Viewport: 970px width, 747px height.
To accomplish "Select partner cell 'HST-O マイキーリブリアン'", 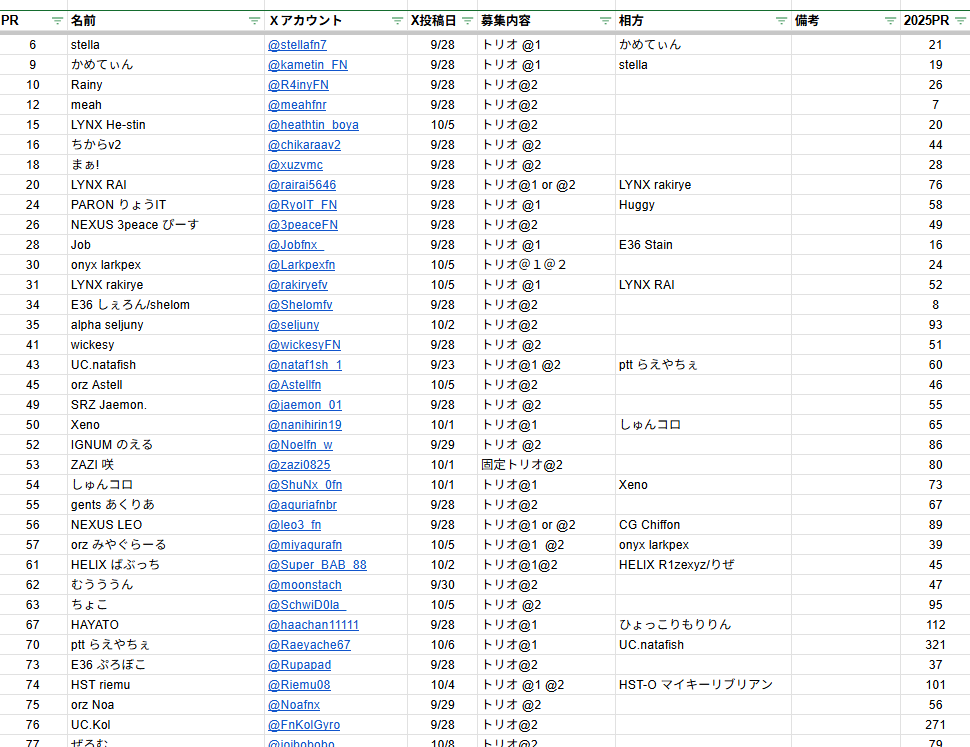I will coord(703,685).
